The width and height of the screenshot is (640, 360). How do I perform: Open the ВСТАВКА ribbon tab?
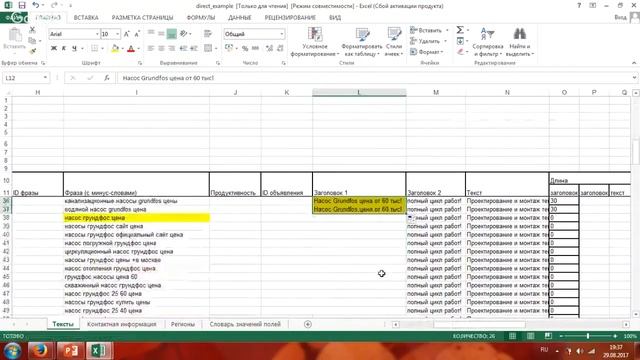pos(86,18)
